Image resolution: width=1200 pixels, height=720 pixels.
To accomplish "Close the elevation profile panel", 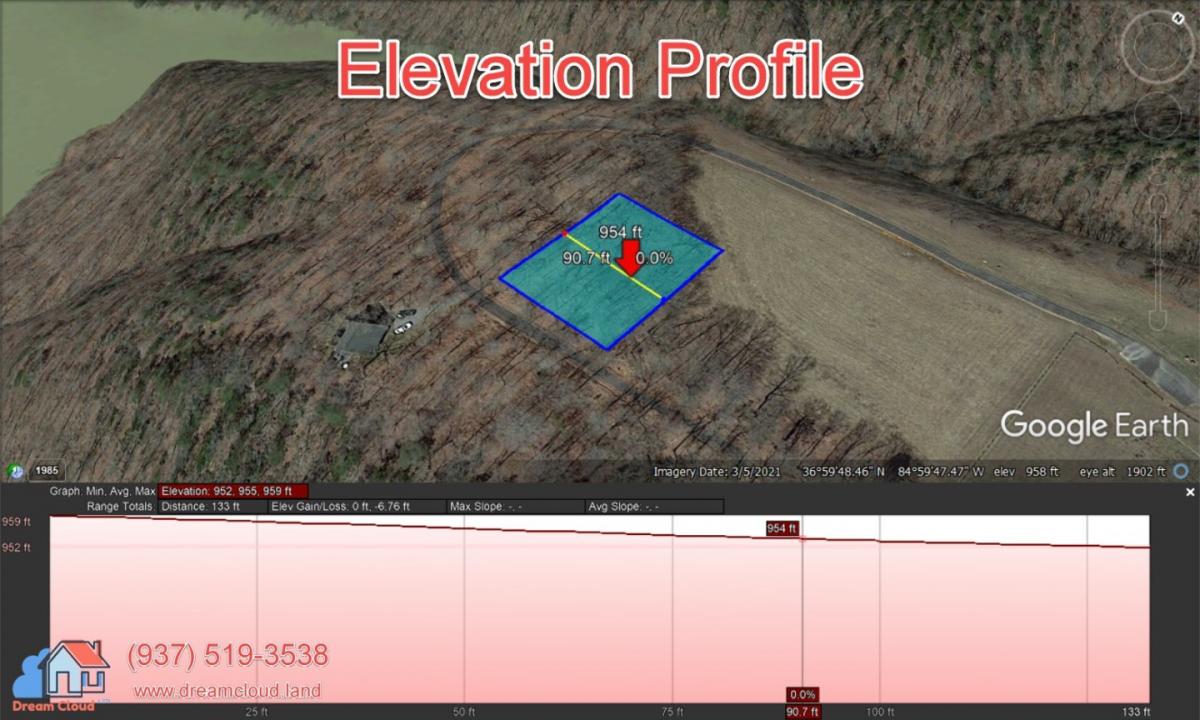I will click(1190, 492).
